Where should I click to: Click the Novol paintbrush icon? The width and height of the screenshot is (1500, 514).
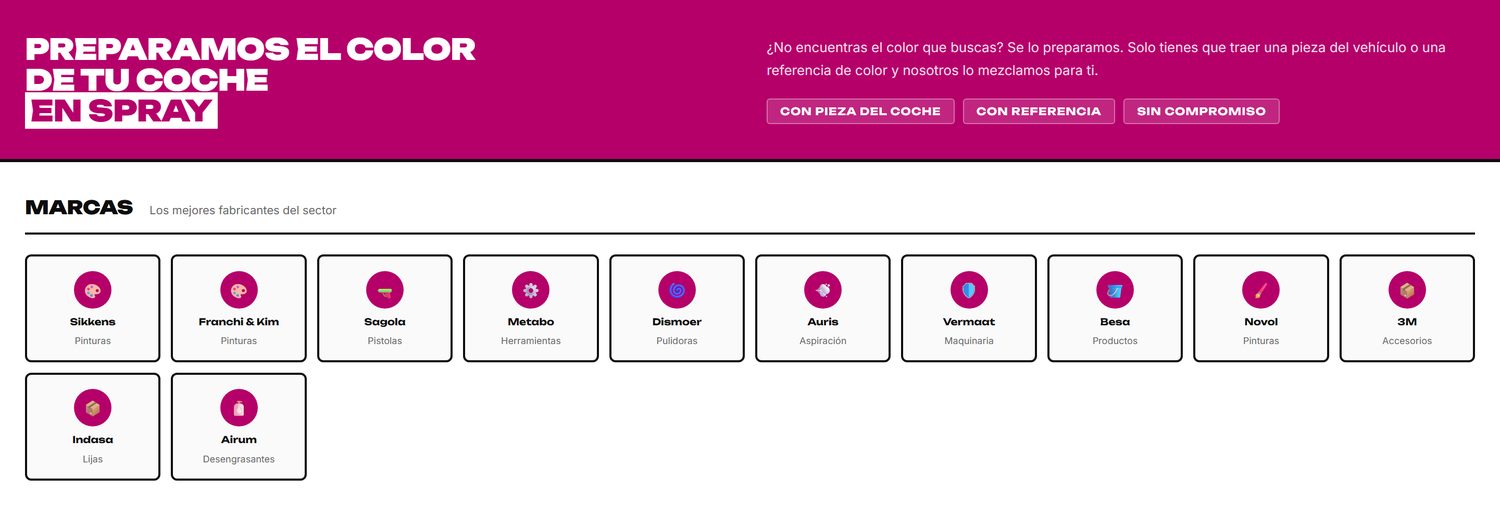point(1261,290)
